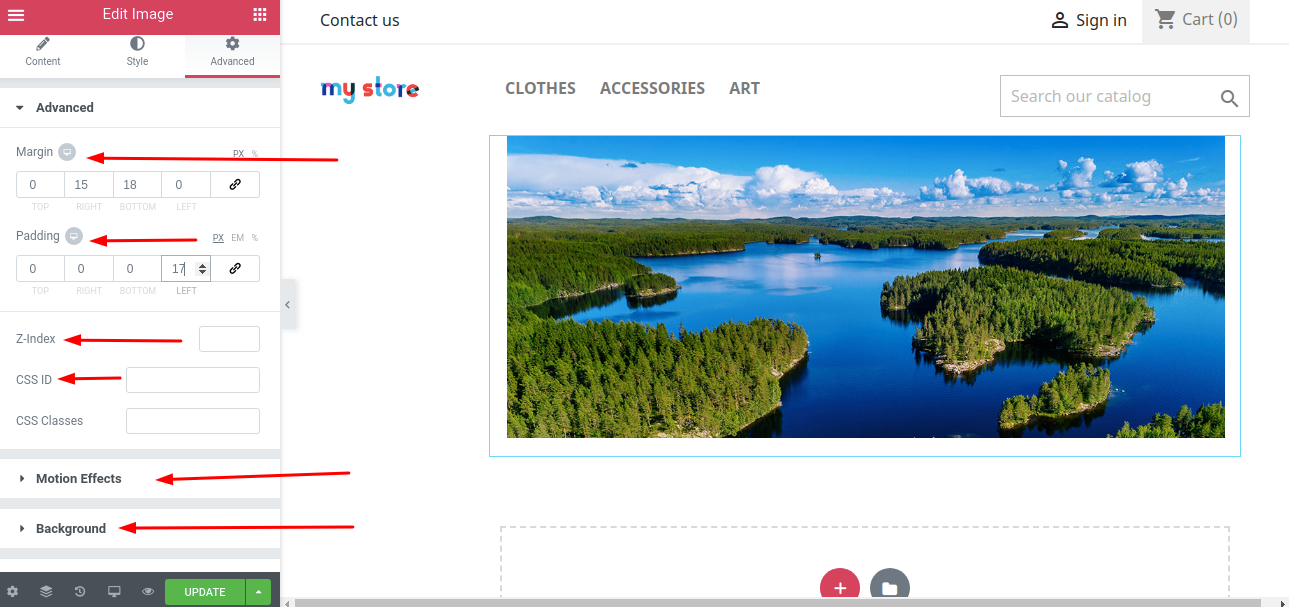Click the gray add template folder button

890,587
